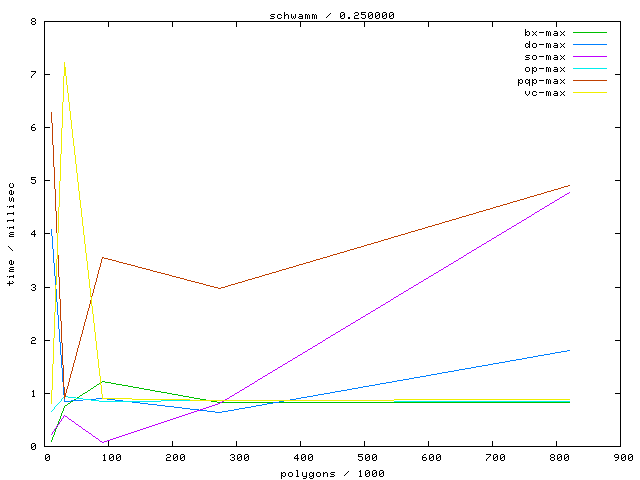
Task: Click the pqp-max legend label
Action: coord(542,81)
